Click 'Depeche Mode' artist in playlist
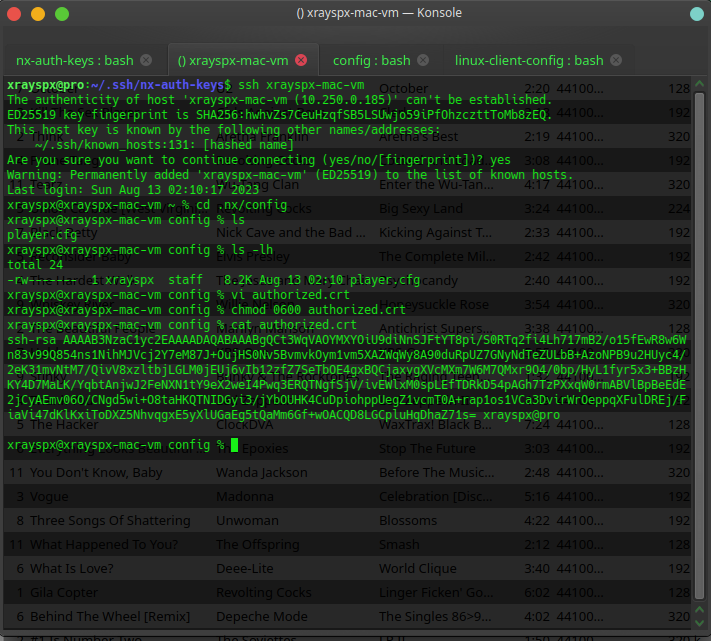 tap(262, 617)
